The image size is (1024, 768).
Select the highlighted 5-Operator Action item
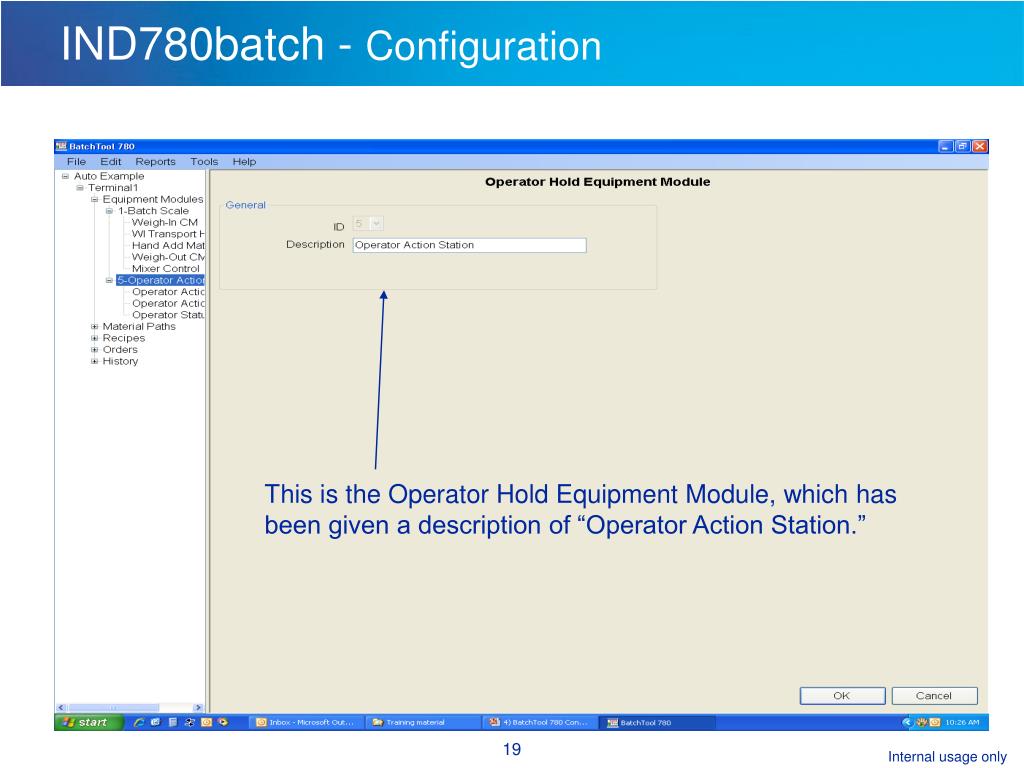(x=161, y=280)
